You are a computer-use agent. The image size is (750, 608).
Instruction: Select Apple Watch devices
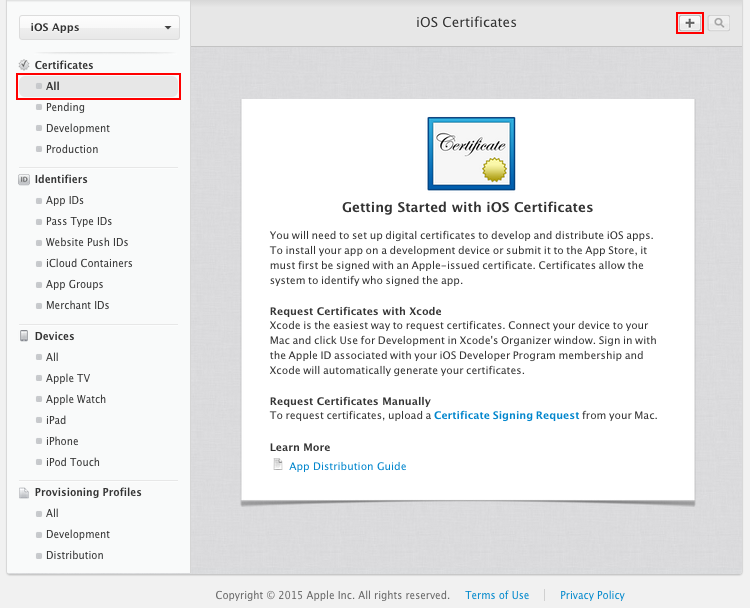(x=76, y=399)
